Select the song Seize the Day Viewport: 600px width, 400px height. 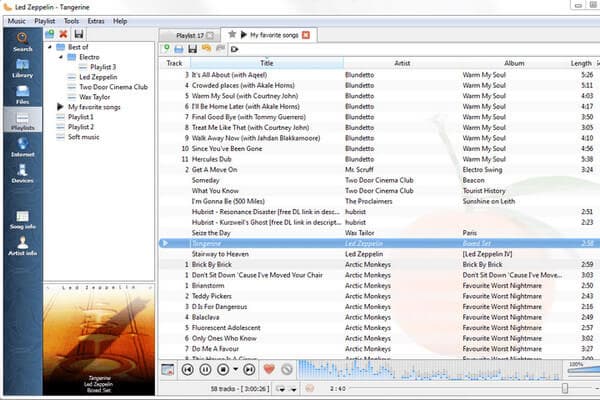tap(211, 233)
